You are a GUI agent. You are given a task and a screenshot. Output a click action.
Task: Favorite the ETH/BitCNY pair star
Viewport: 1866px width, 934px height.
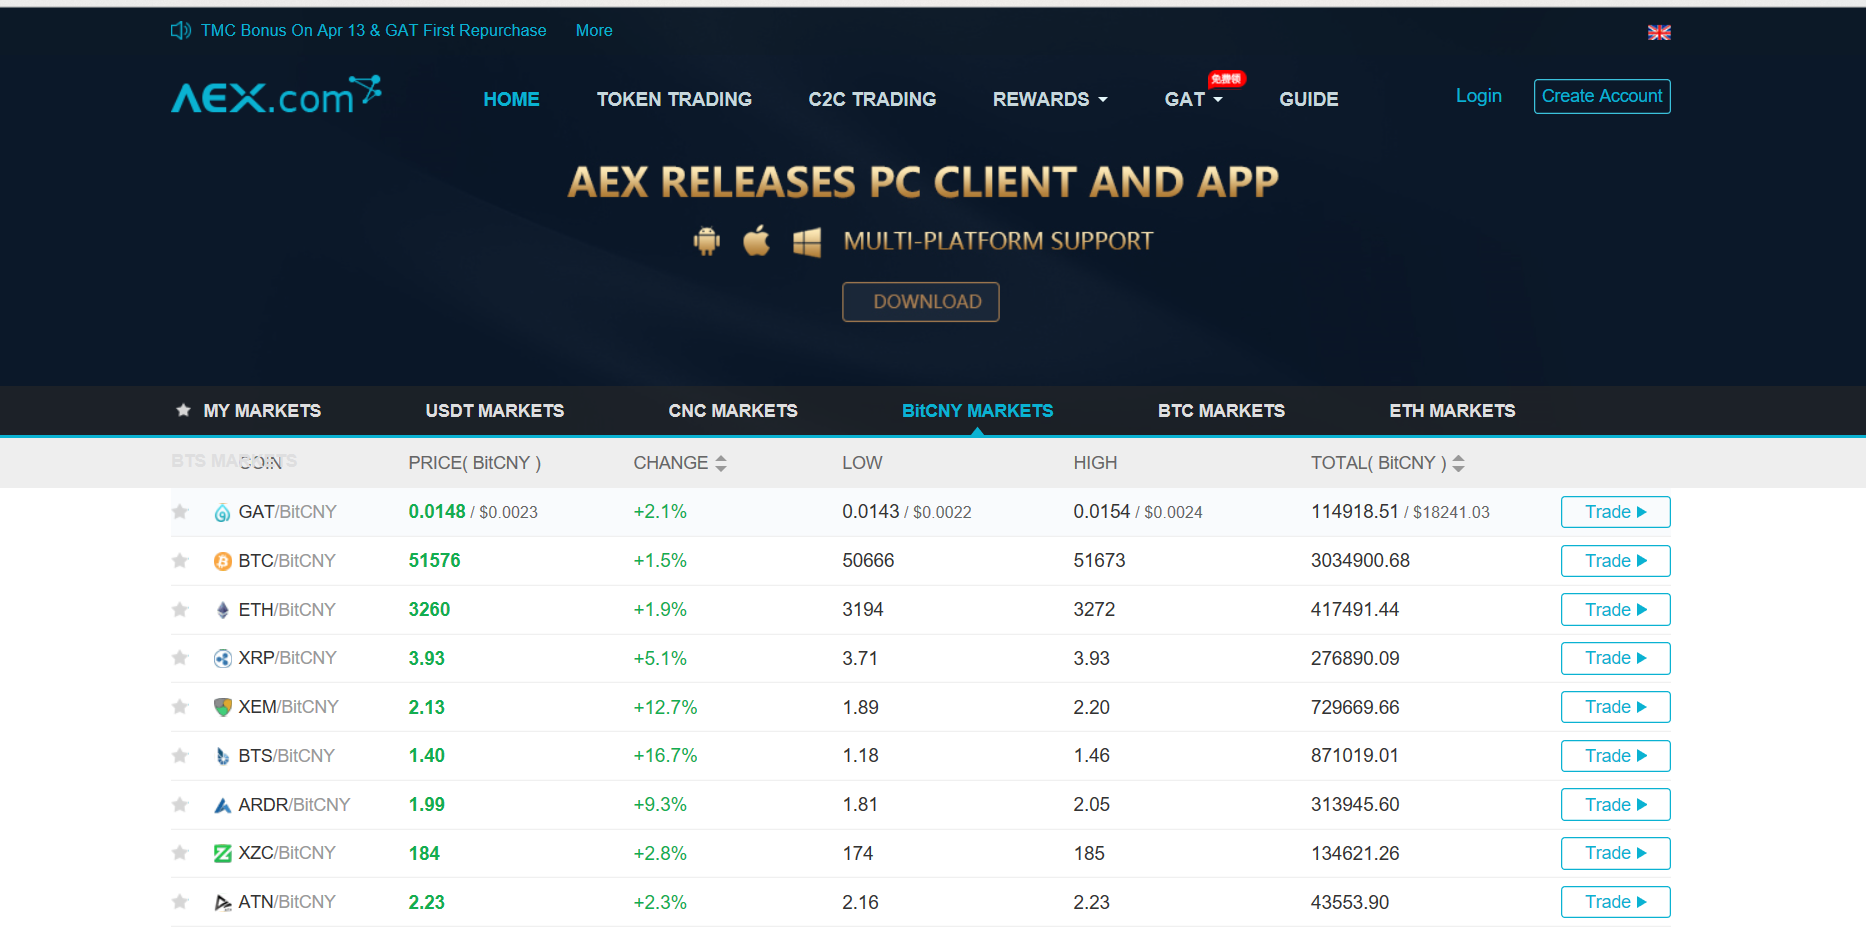[x=180, y=610]
